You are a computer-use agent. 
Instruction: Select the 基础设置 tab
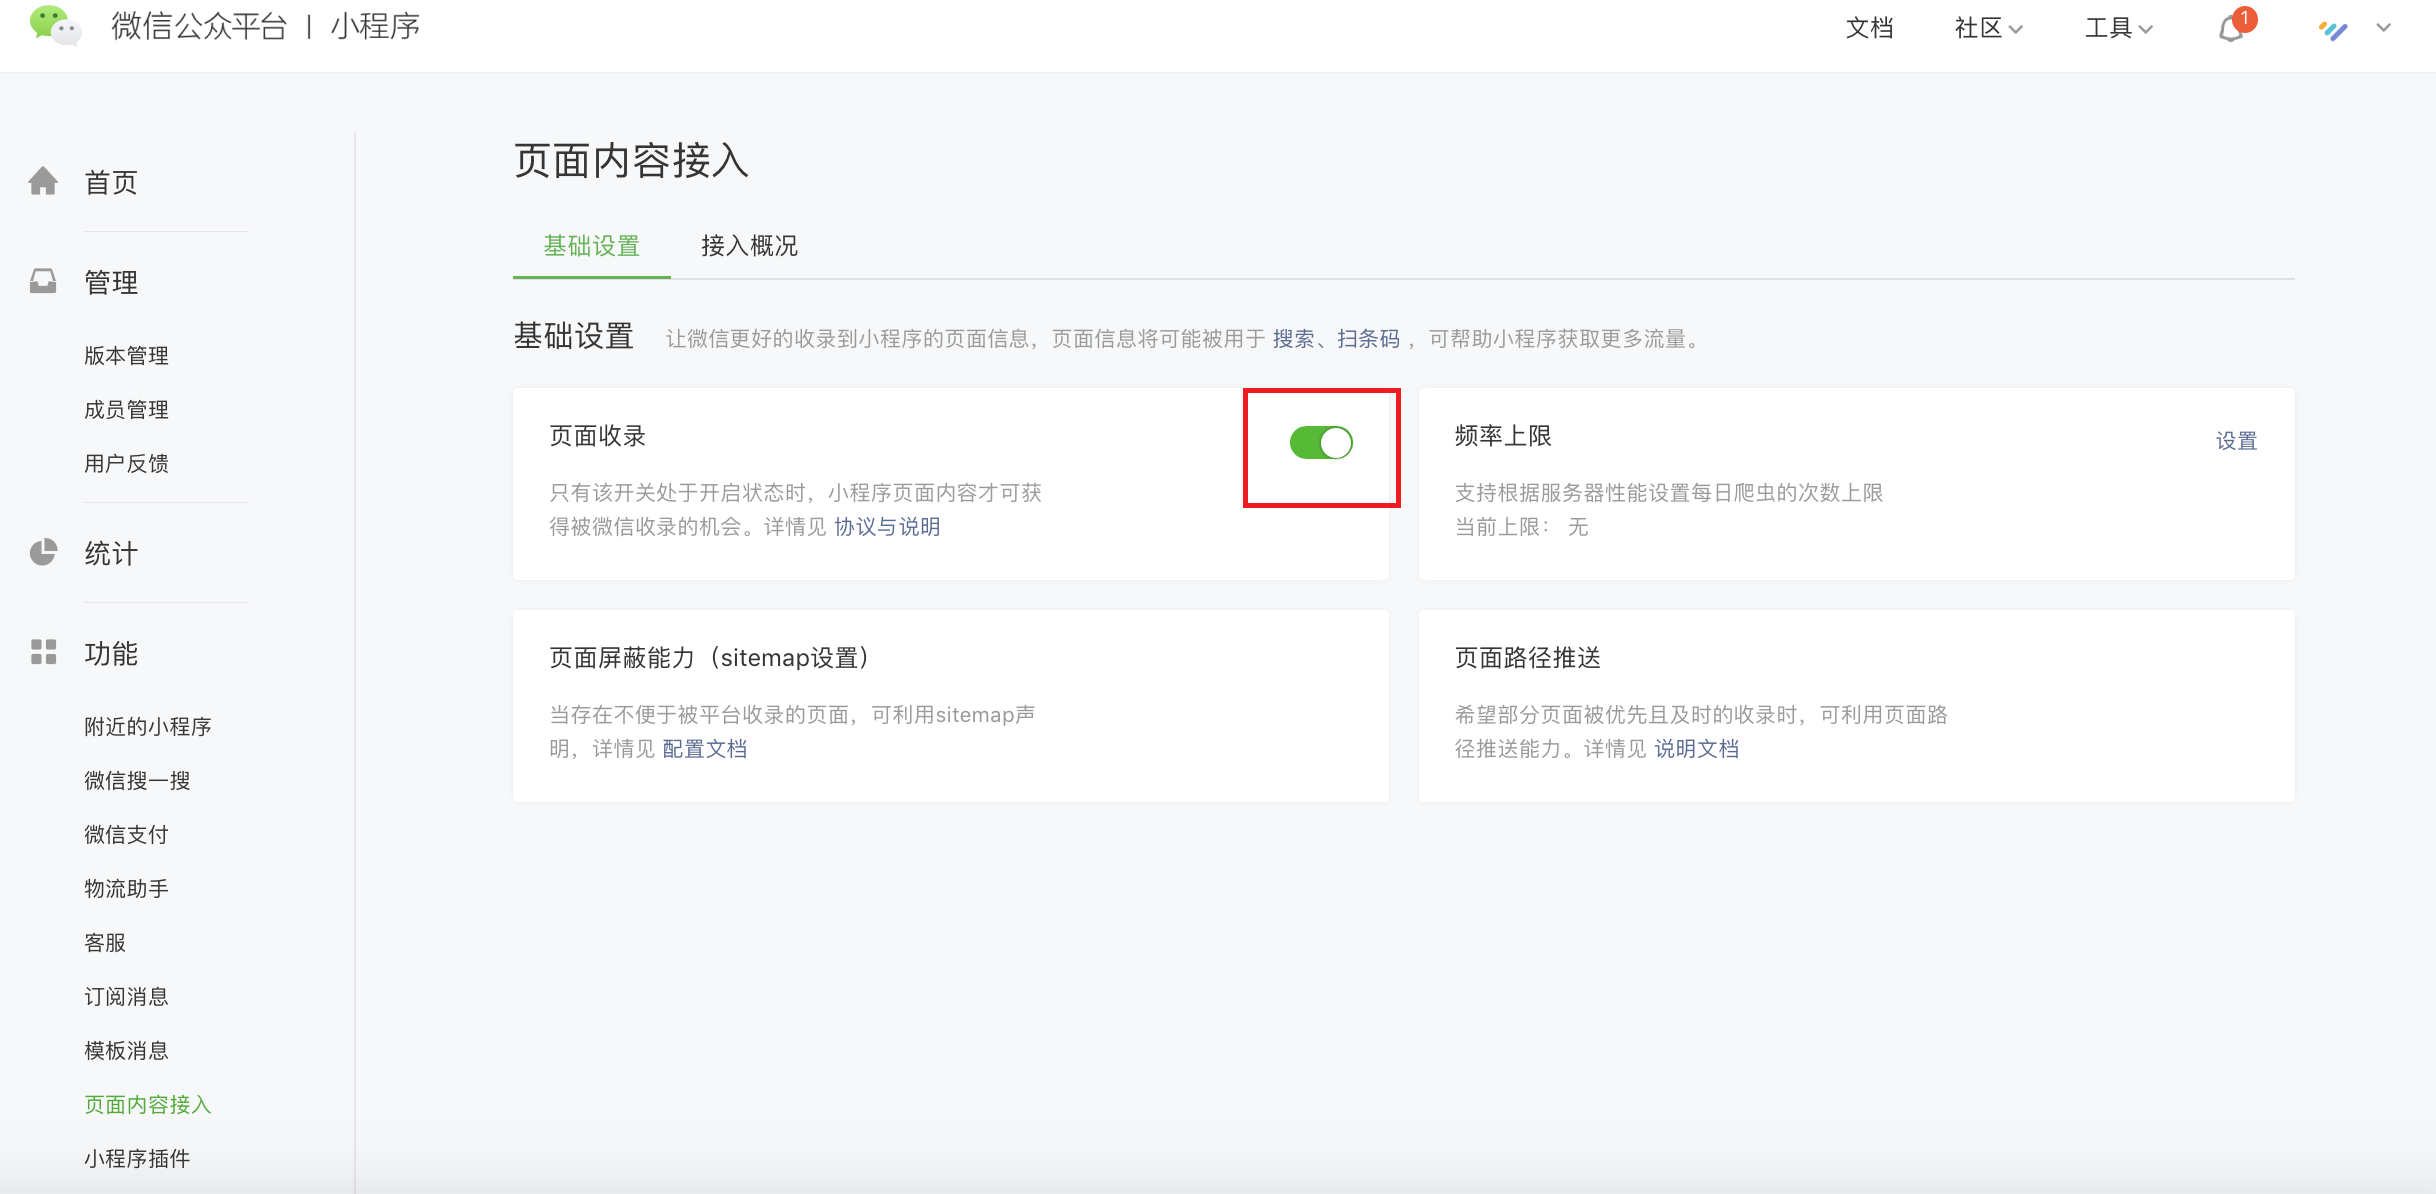(x=591, y=246)
